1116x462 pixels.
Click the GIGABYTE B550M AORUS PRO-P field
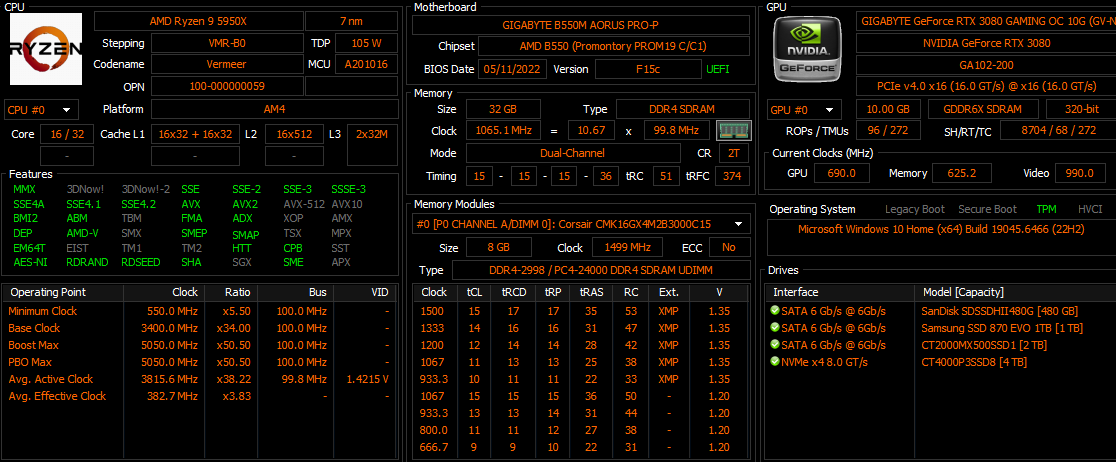581,25
